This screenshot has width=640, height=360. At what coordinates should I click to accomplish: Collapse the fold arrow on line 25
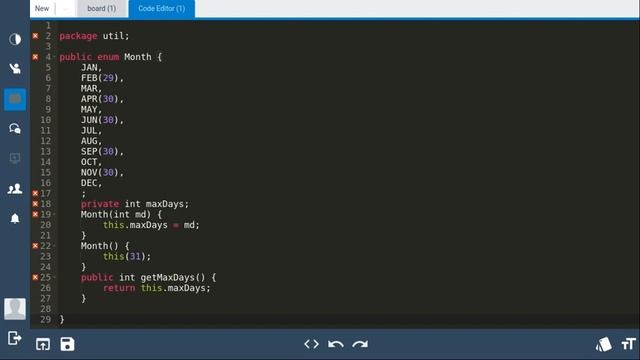[54, 278]
